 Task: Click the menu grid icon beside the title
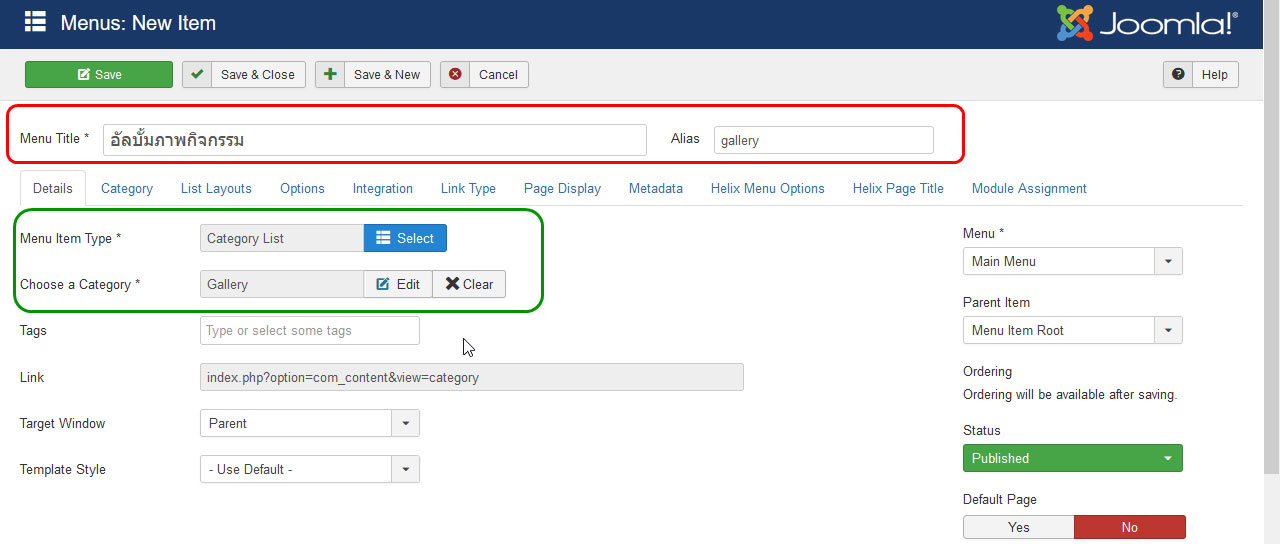[35, 21]
